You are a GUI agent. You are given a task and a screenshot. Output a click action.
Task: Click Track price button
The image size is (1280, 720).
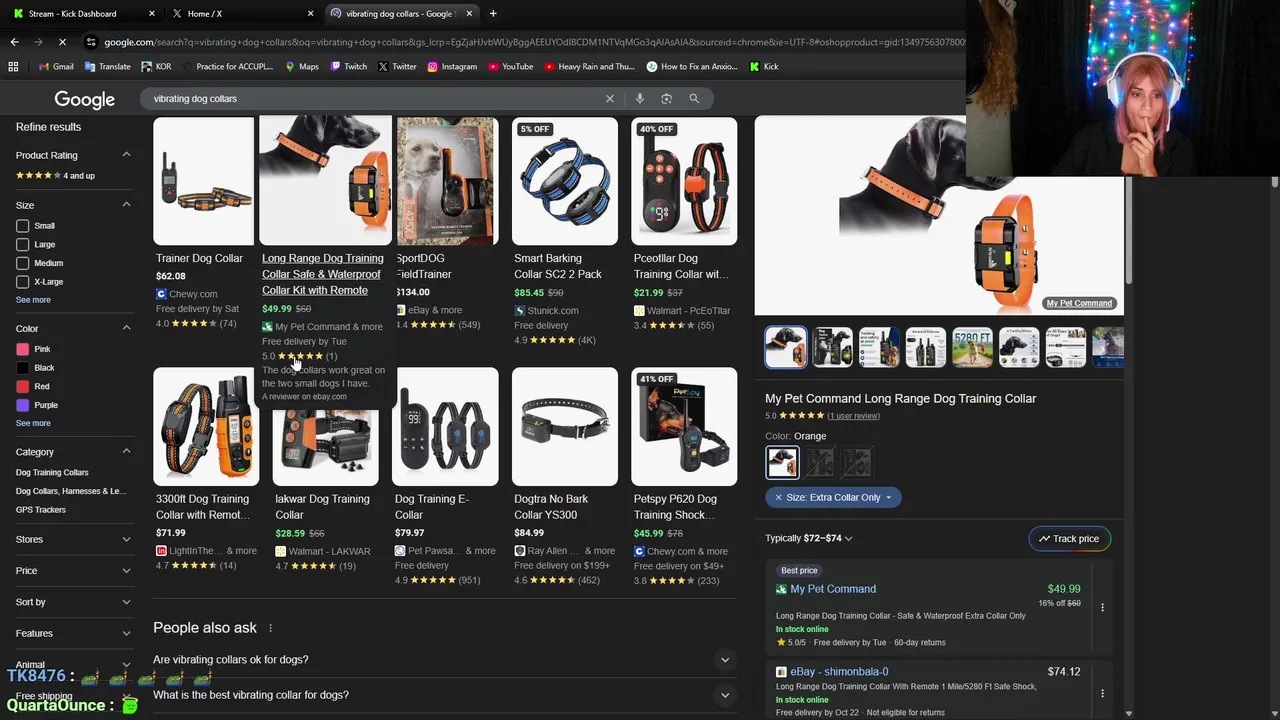[1069, 539]
